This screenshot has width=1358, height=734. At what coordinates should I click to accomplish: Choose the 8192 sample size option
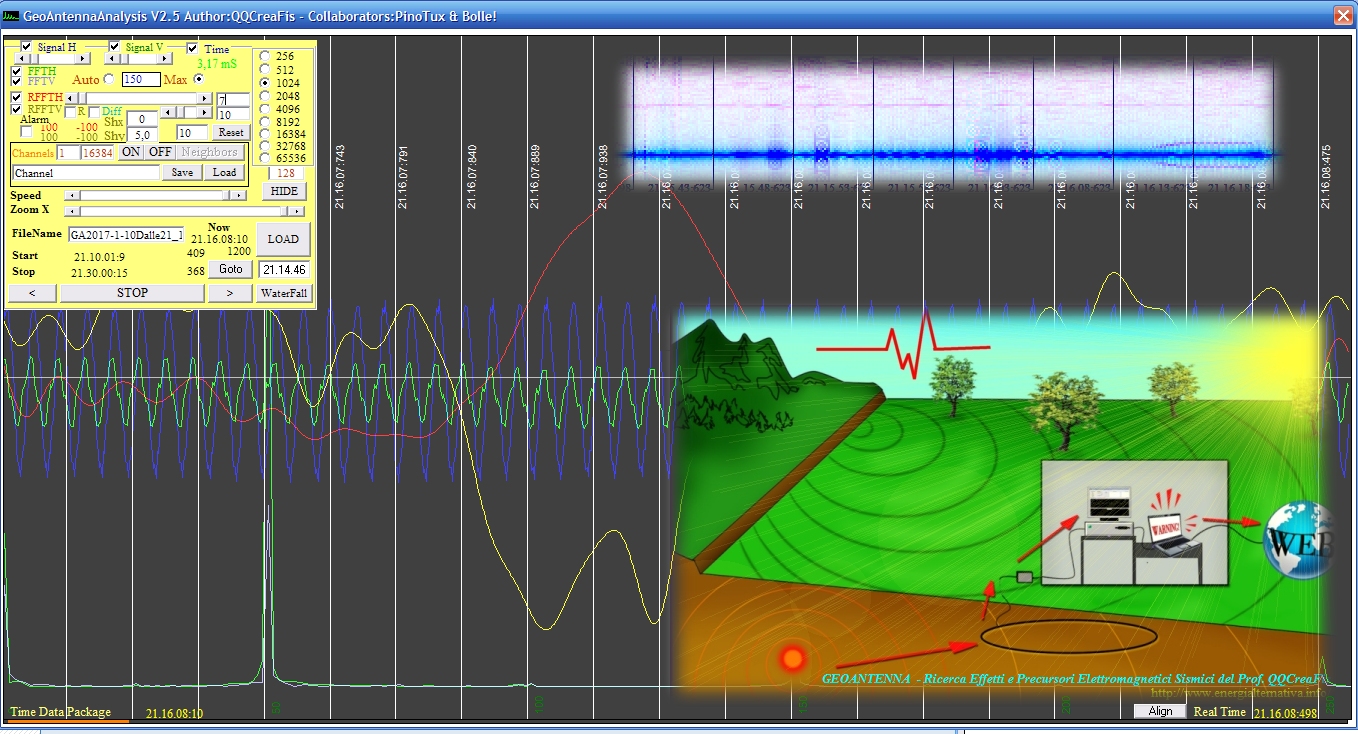(265, 122)
